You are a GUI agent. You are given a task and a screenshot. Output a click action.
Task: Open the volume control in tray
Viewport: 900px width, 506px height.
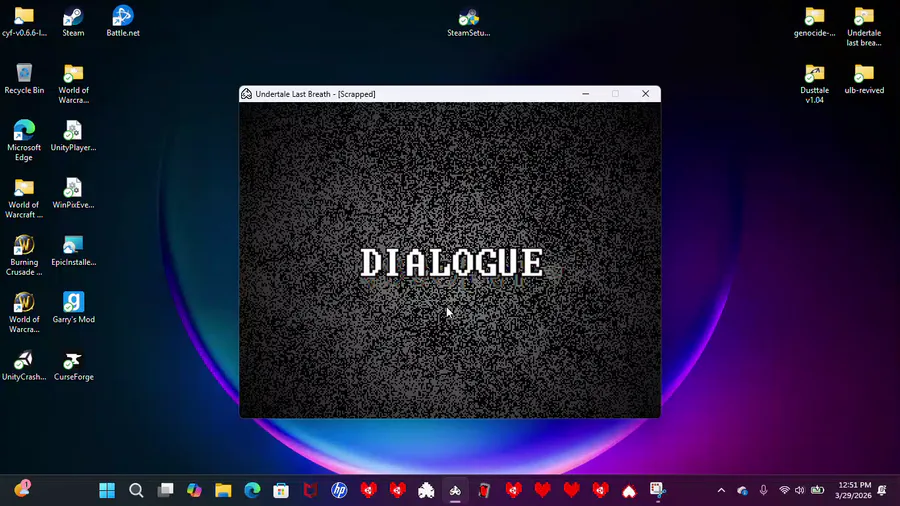click(x=800, y=491)
